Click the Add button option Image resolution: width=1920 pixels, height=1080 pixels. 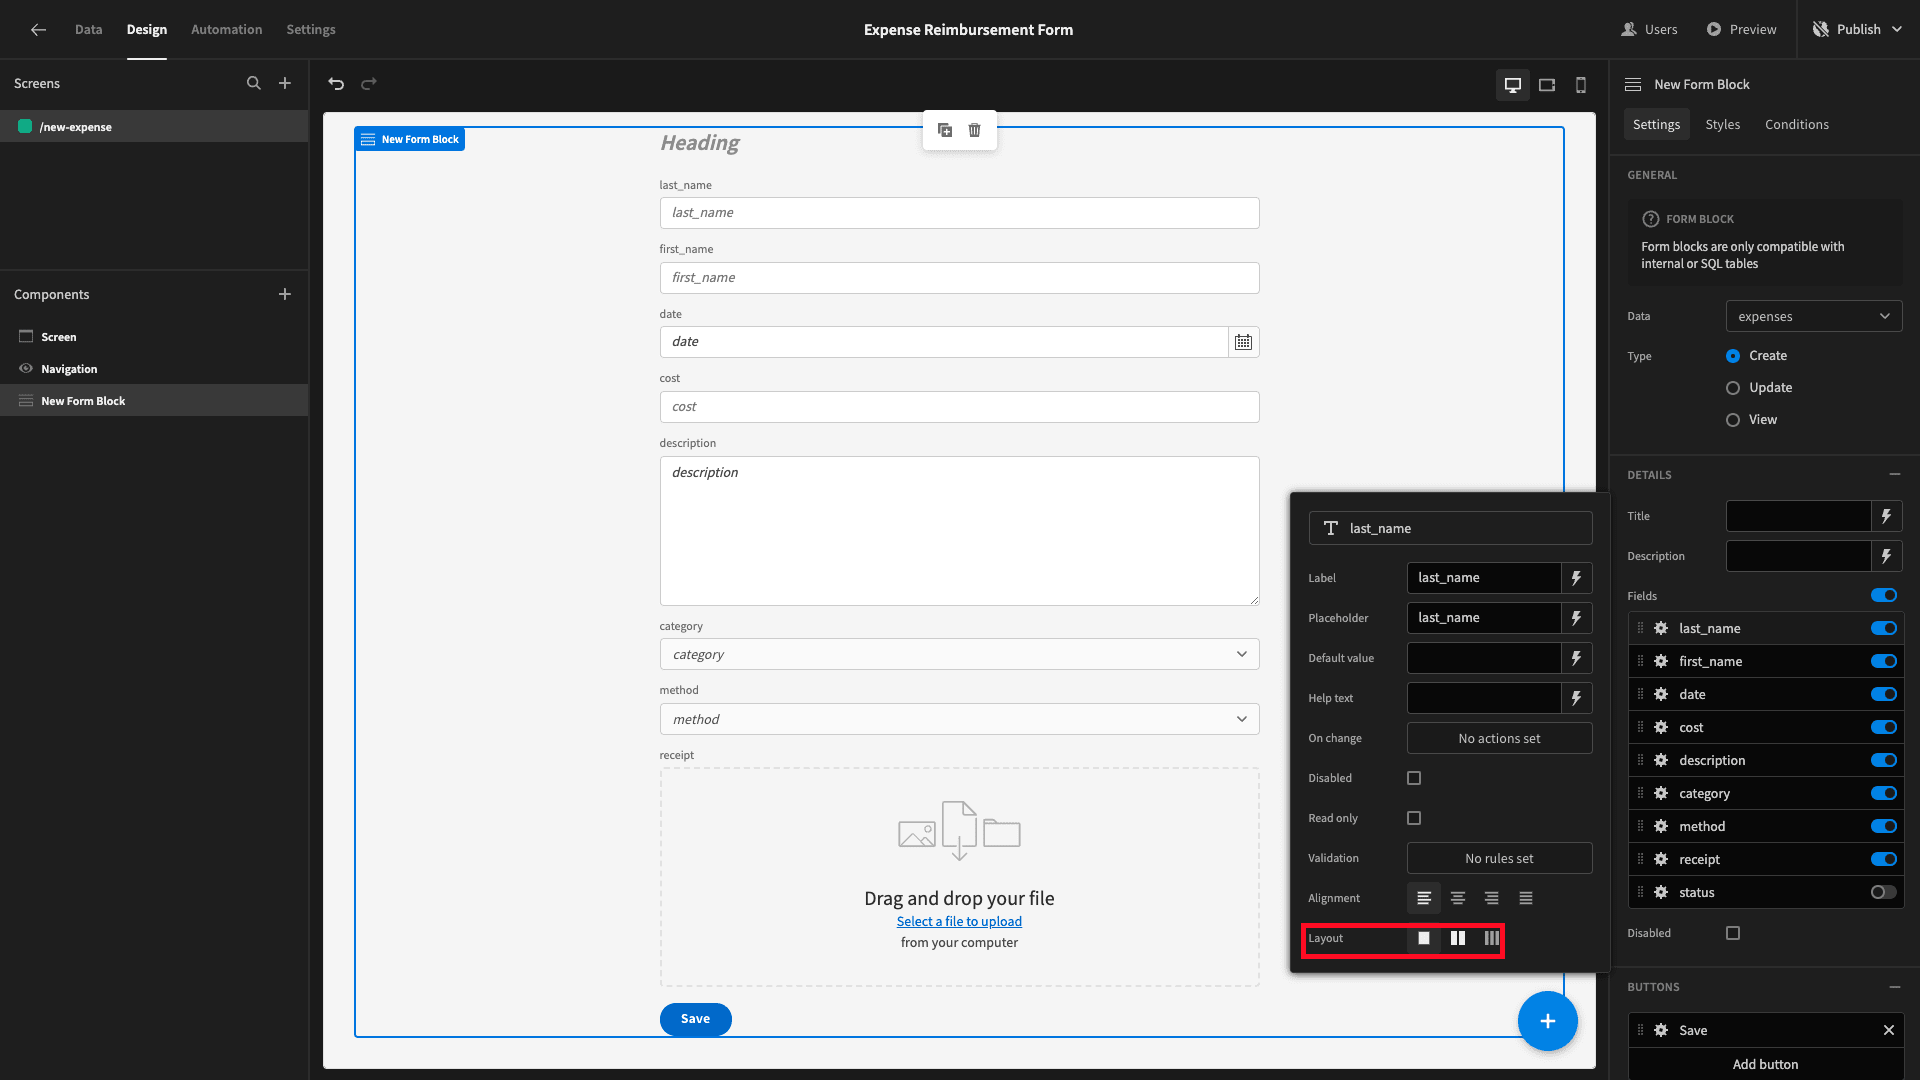pos(1765,1064)
